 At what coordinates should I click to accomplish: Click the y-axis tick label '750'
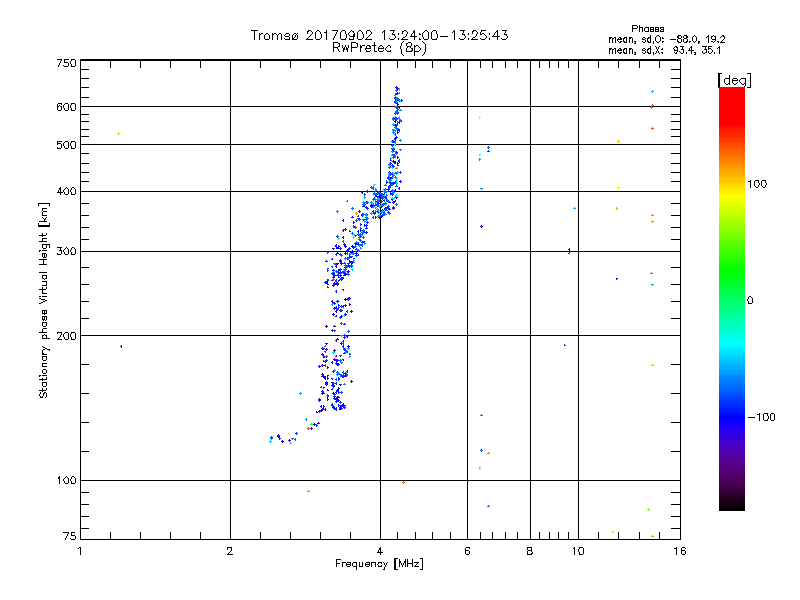[x=67, y=63]
